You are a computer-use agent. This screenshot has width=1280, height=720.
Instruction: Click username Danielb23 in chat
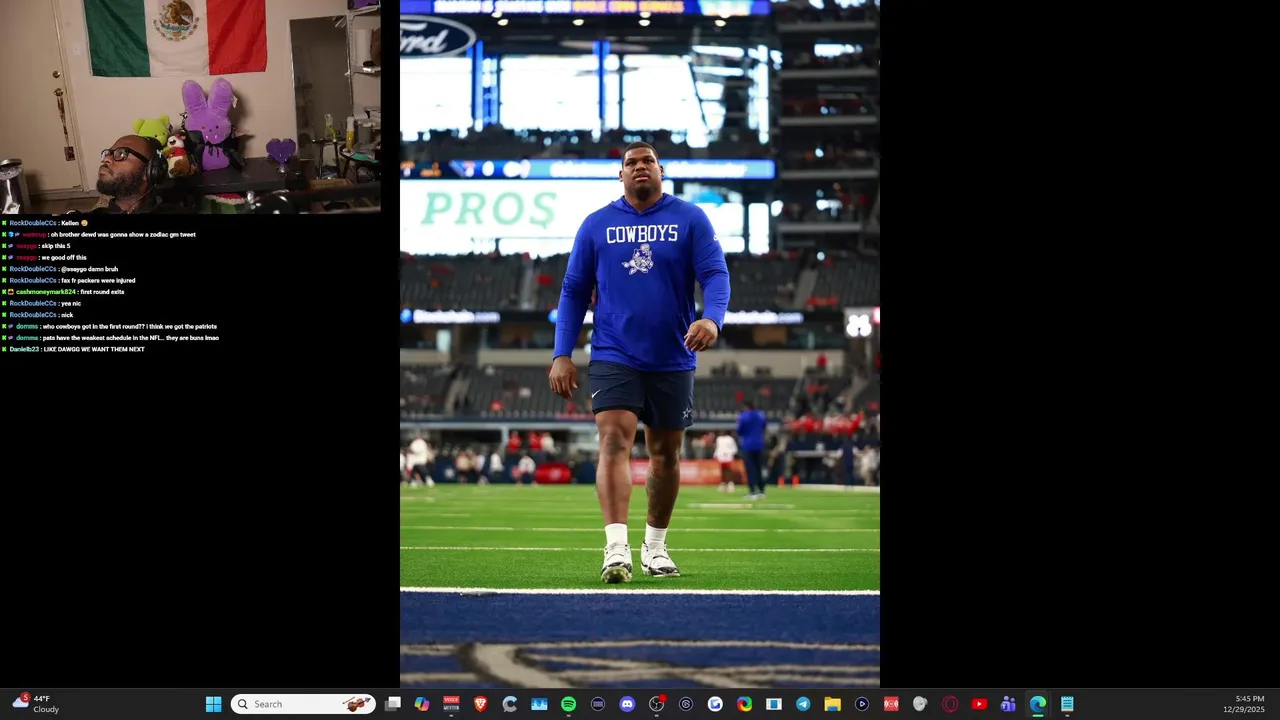tap(24, 349)
